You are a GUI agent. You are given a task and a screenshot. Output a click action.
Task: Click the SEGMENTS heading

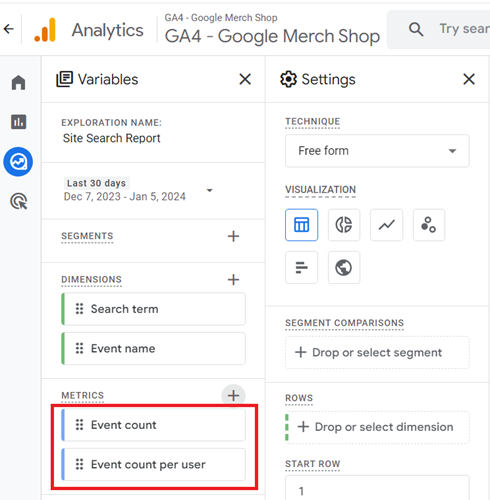[87, 236]
